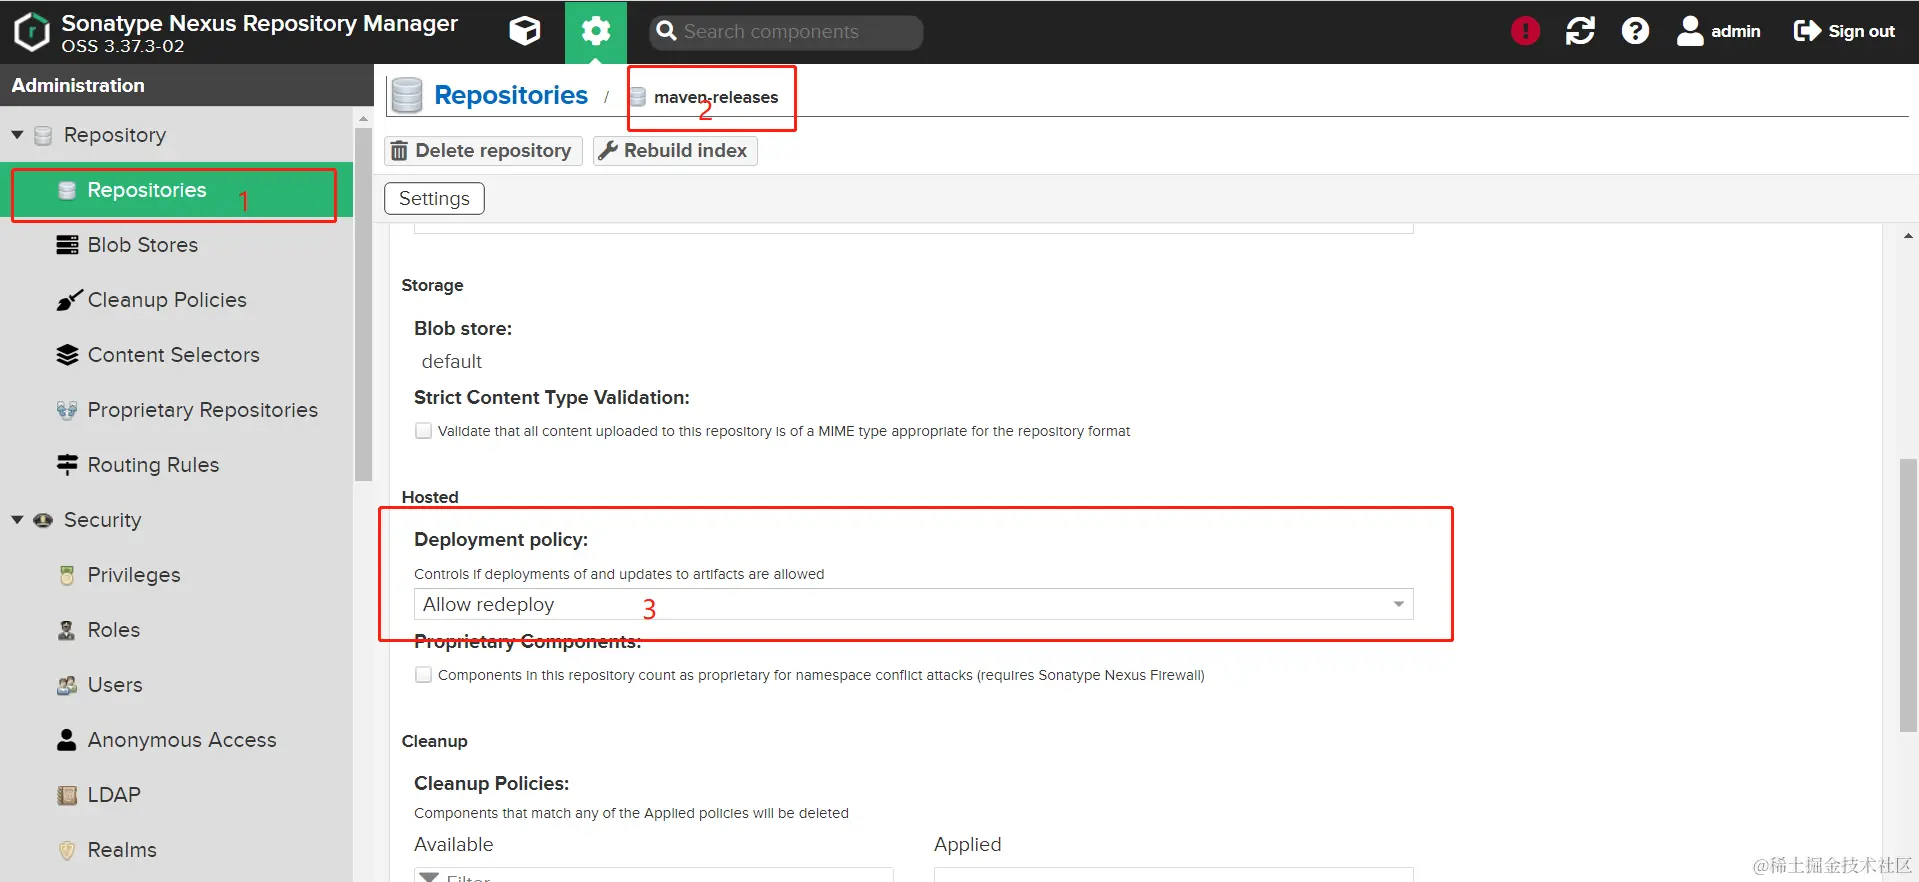Click the red system status alert icon
1919x882 pixels.
[x=1524, y=31]
